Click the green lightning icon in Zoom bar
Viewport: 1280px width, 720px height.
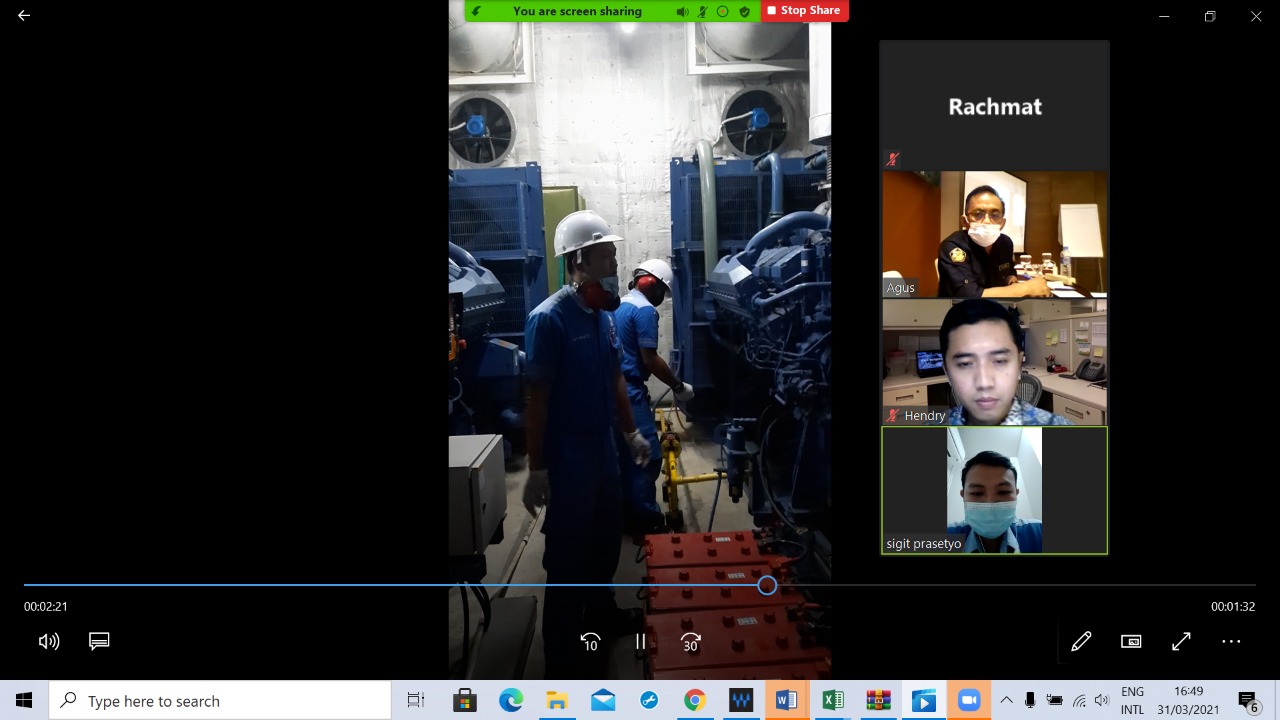click(x=477, y=11)
